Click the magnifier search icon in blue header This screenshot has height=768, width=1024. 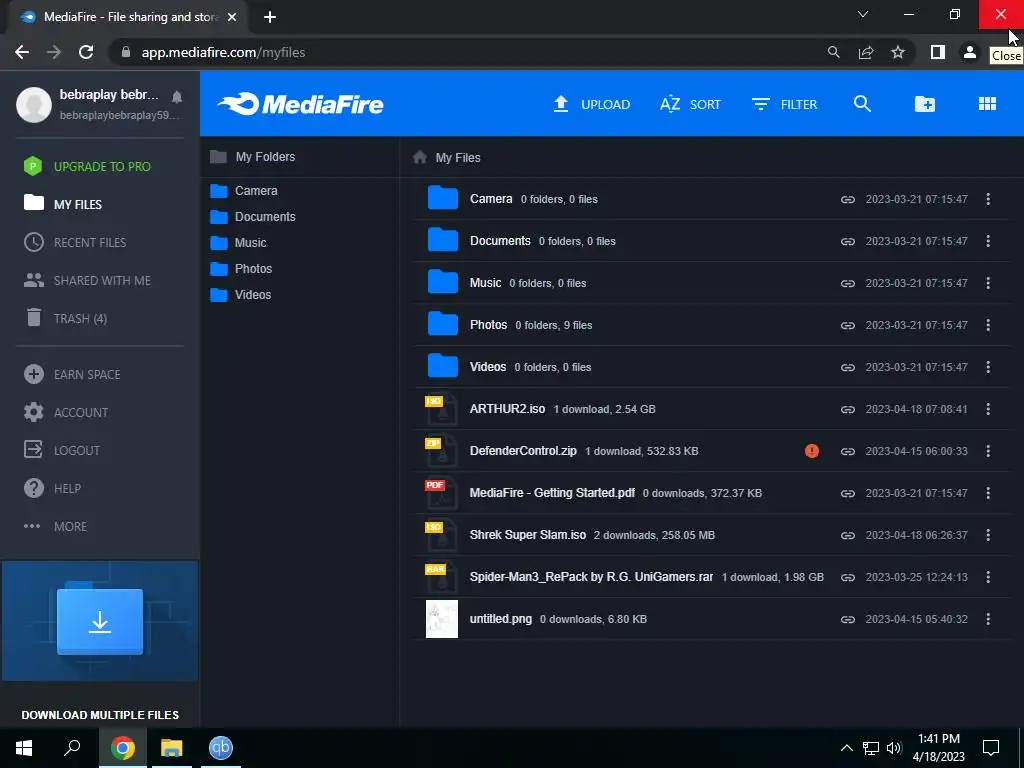tap(862, 104)
